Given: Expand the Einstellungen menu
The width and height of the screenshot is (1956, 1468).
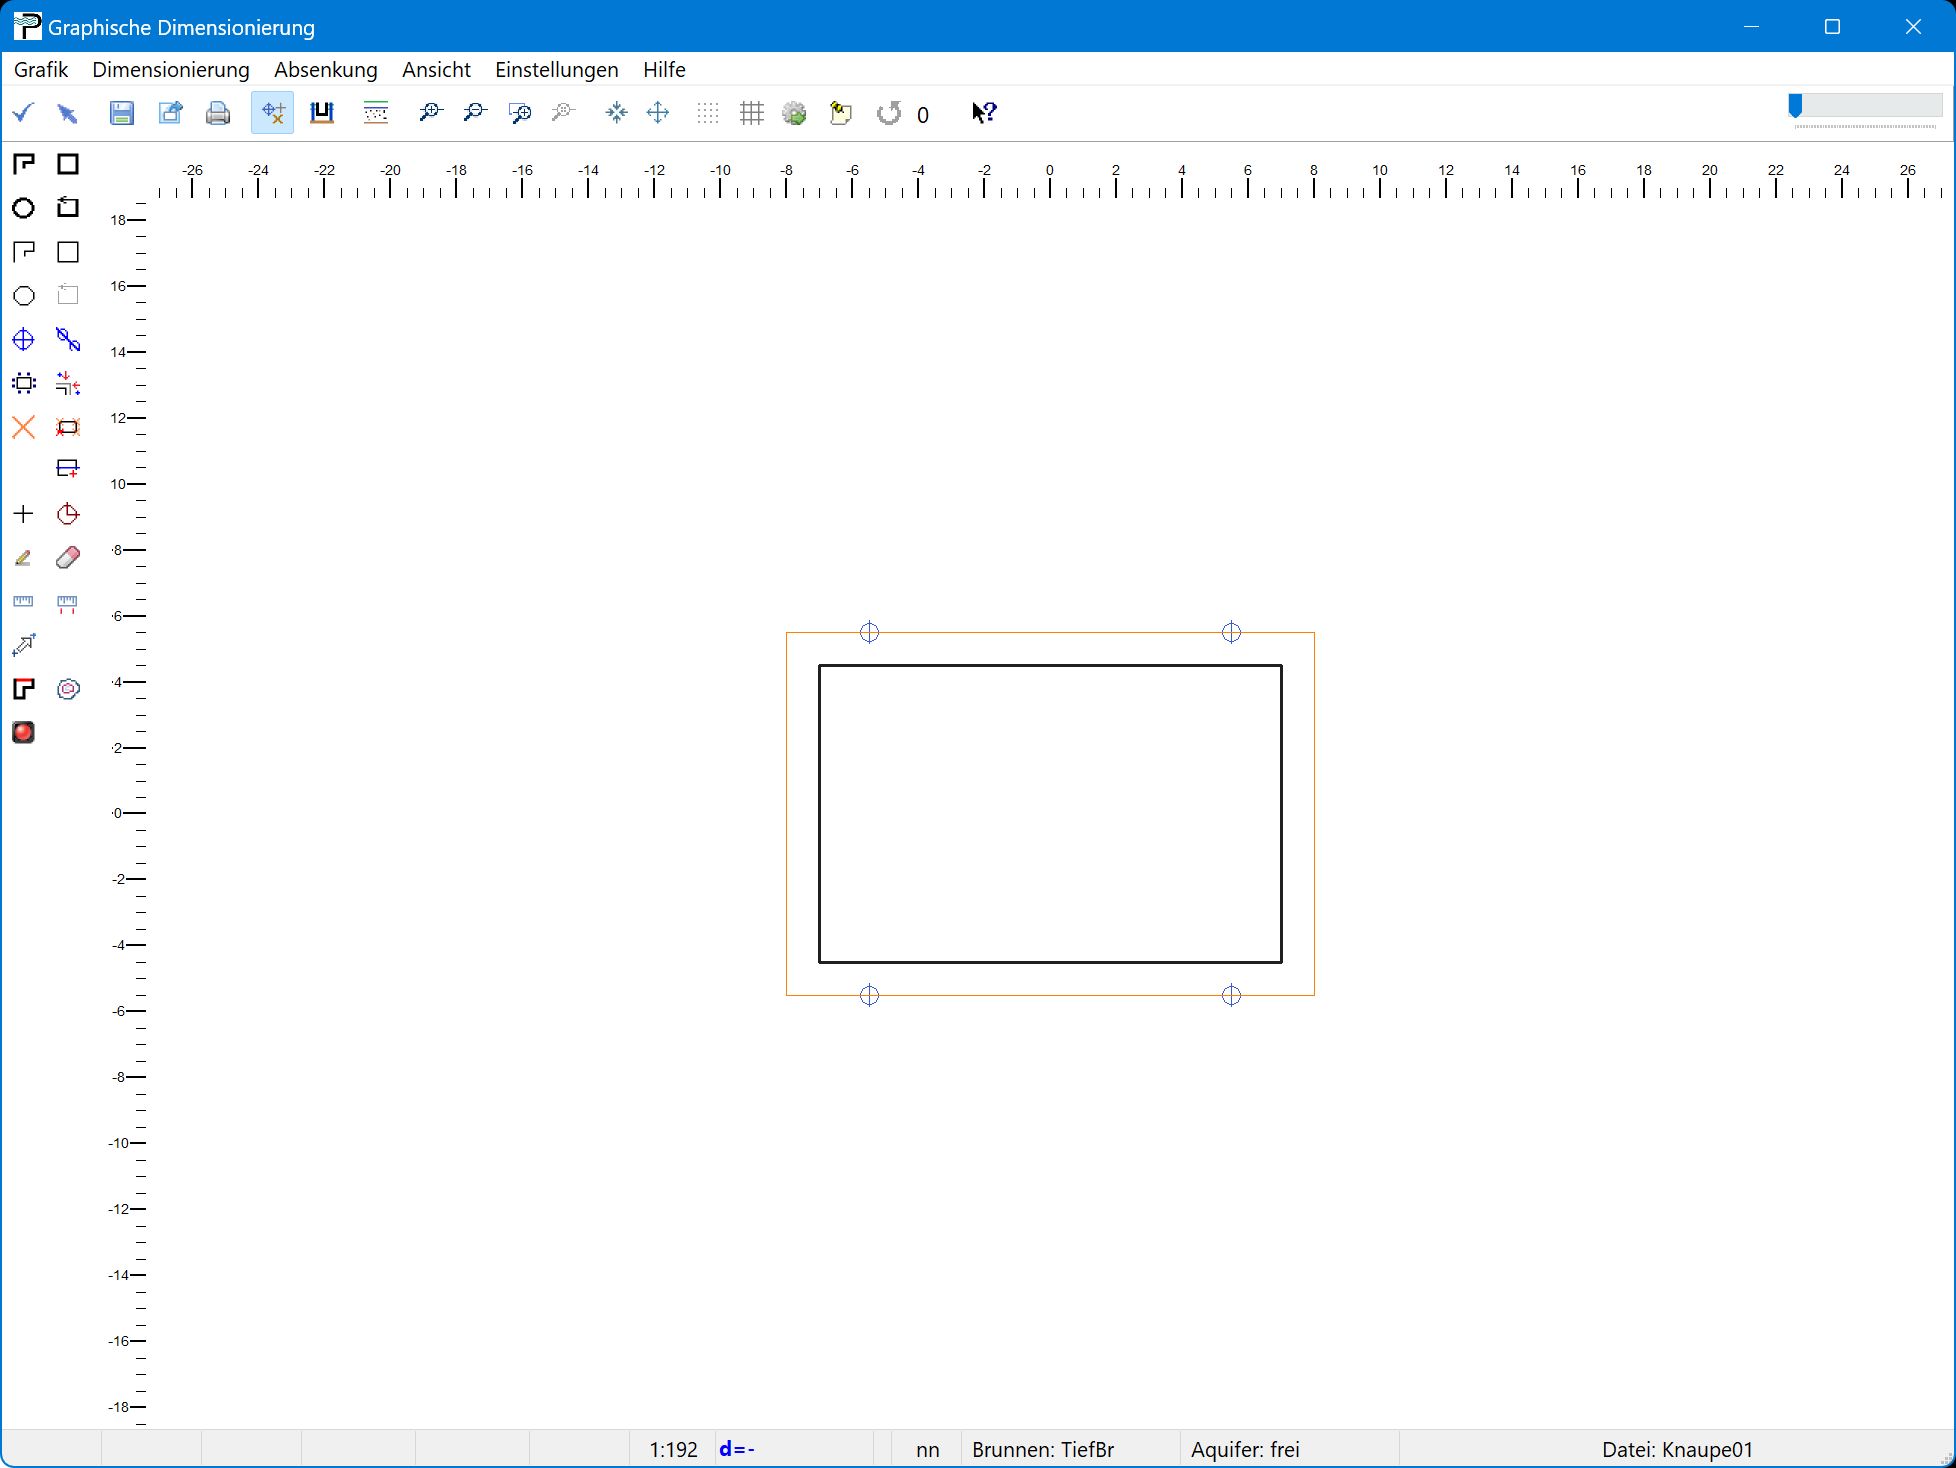Looking at the screenshot, I should tap(556, 70).
